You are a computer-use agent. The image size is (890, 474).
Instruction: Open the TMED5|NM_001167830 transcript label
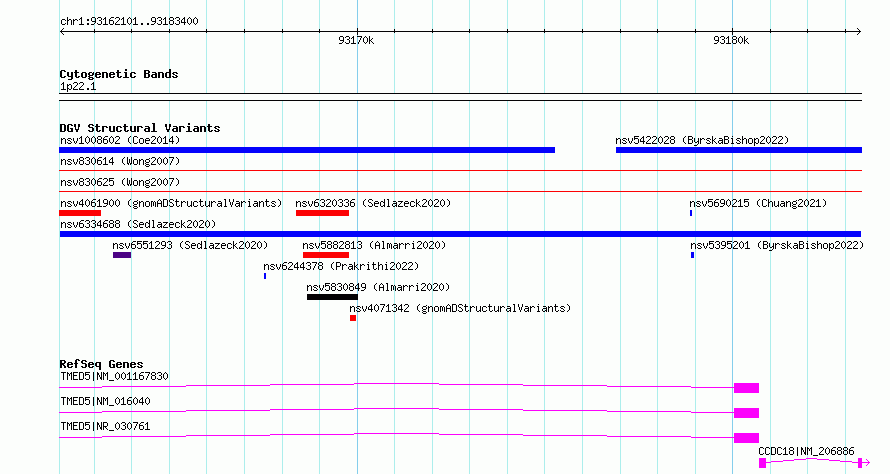click(114, 376)
